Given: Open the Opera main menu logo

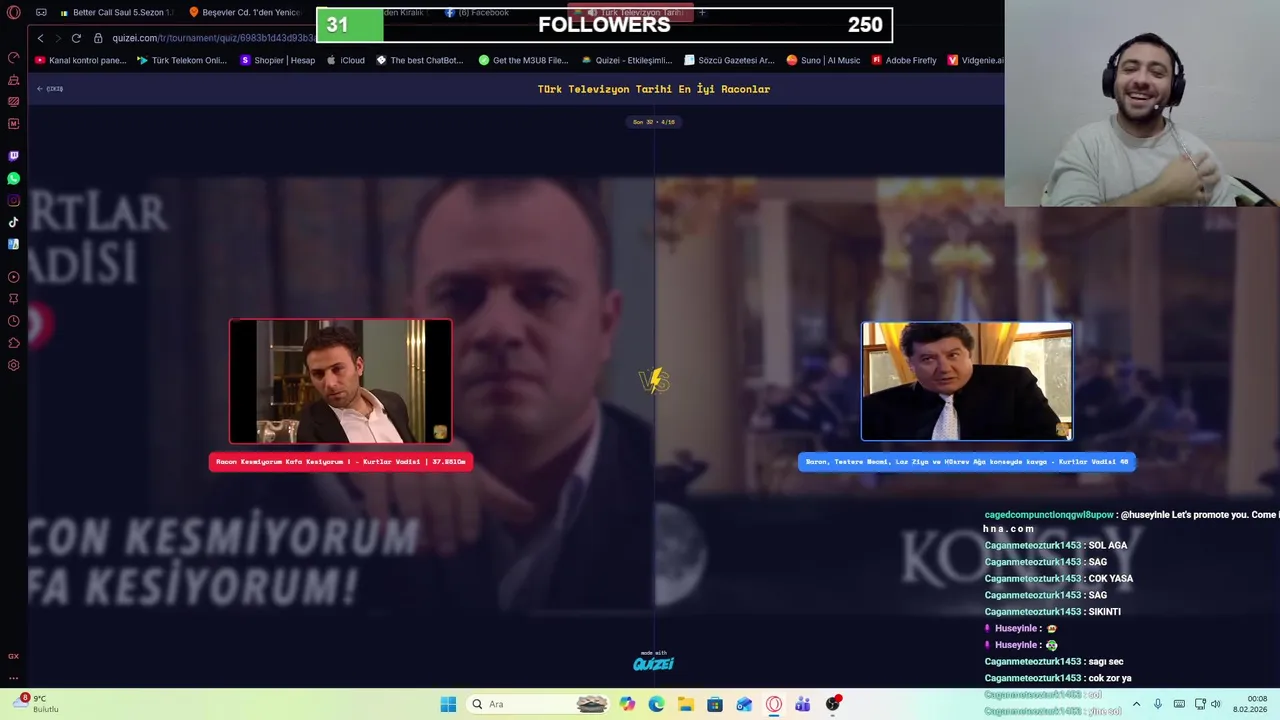Looking at the screenshot, I should click(14, 13).
